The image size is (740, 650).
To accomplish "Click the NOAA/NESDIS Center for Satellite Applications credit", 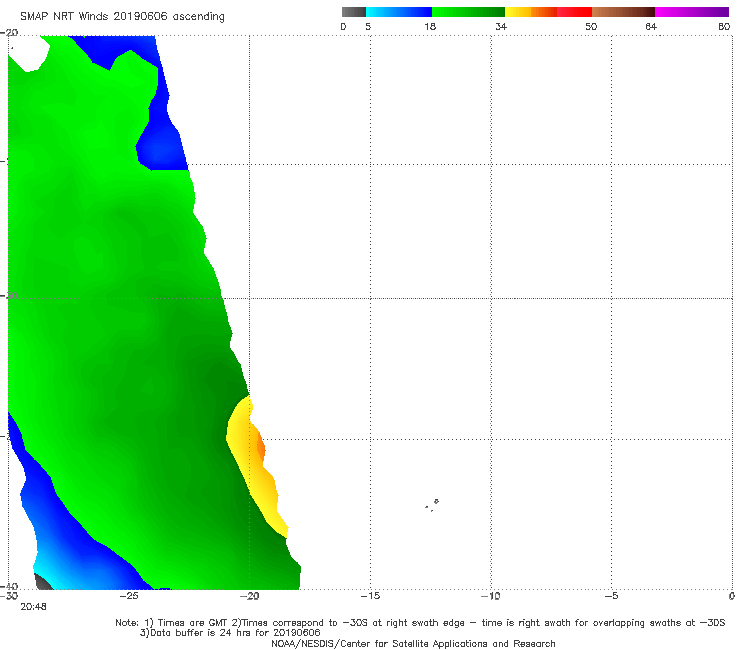I will [x=413, y=643].
